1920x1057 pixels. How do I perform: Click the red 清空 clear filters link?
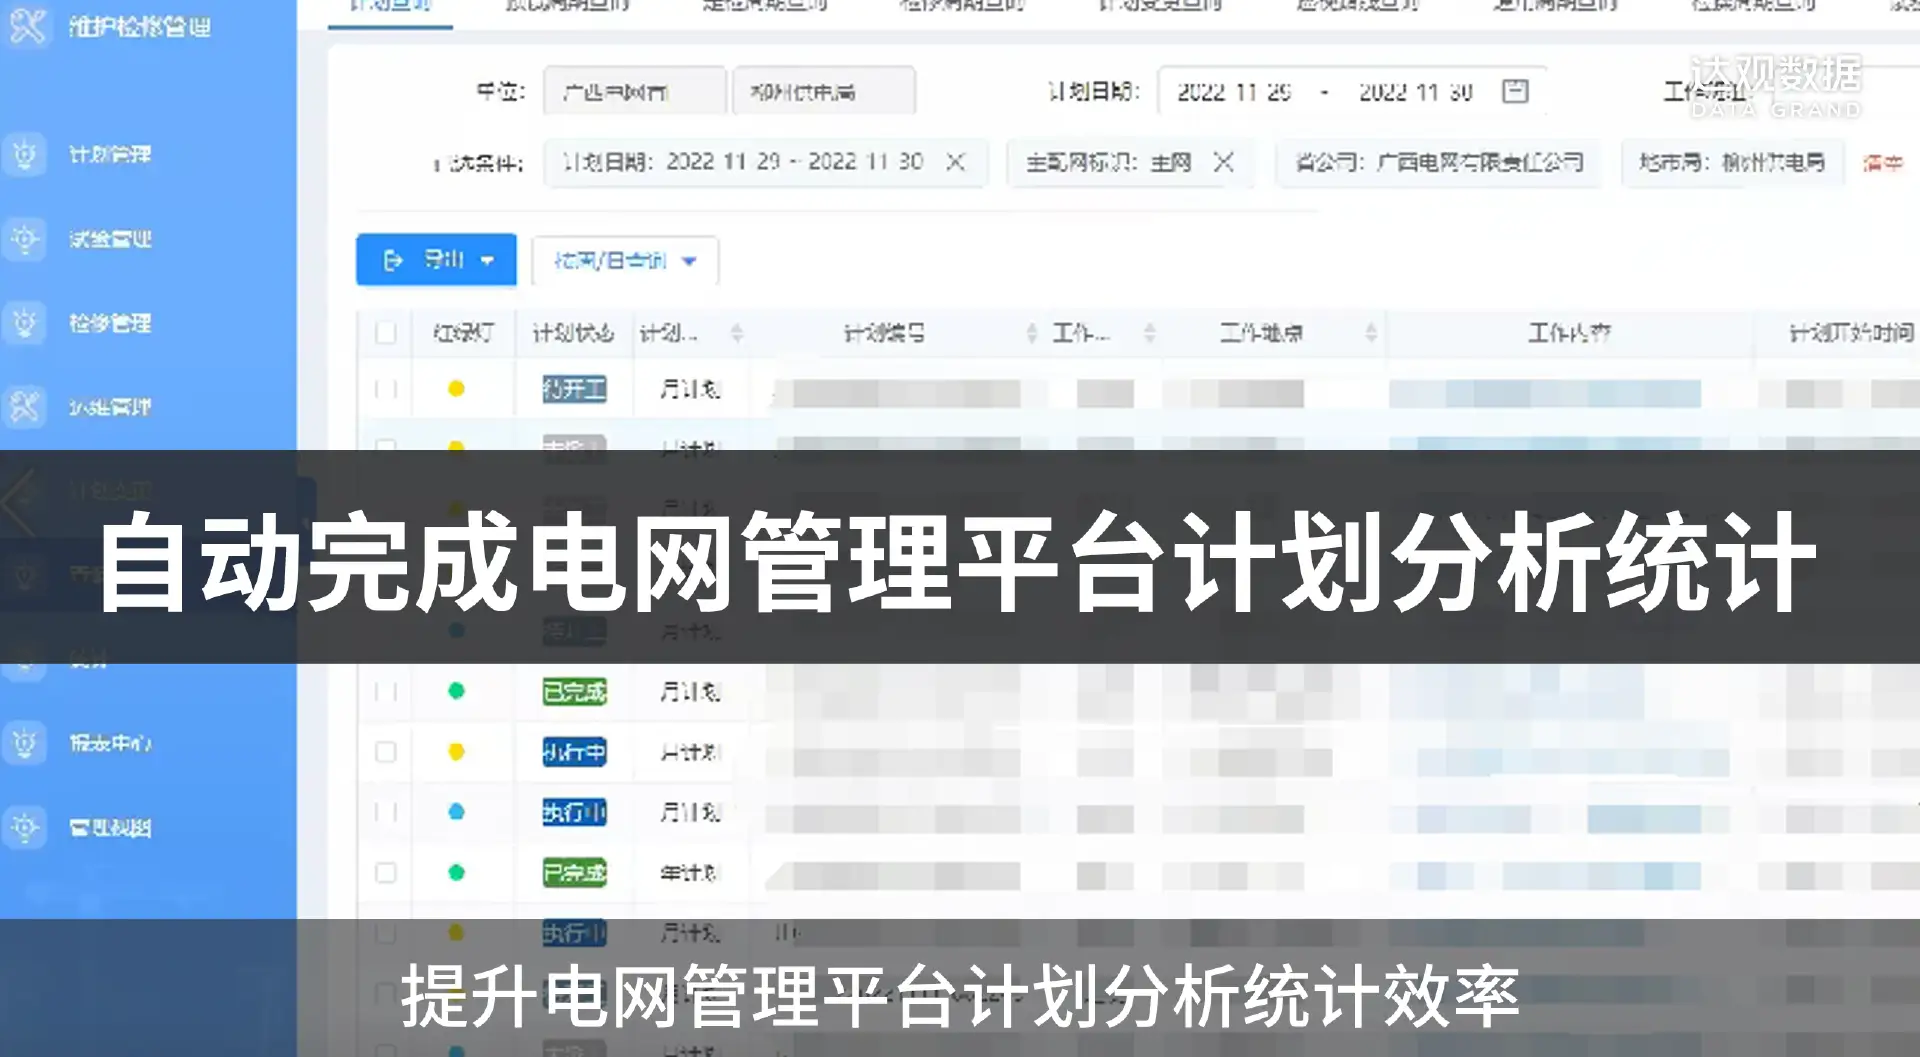pos(1882,163)
